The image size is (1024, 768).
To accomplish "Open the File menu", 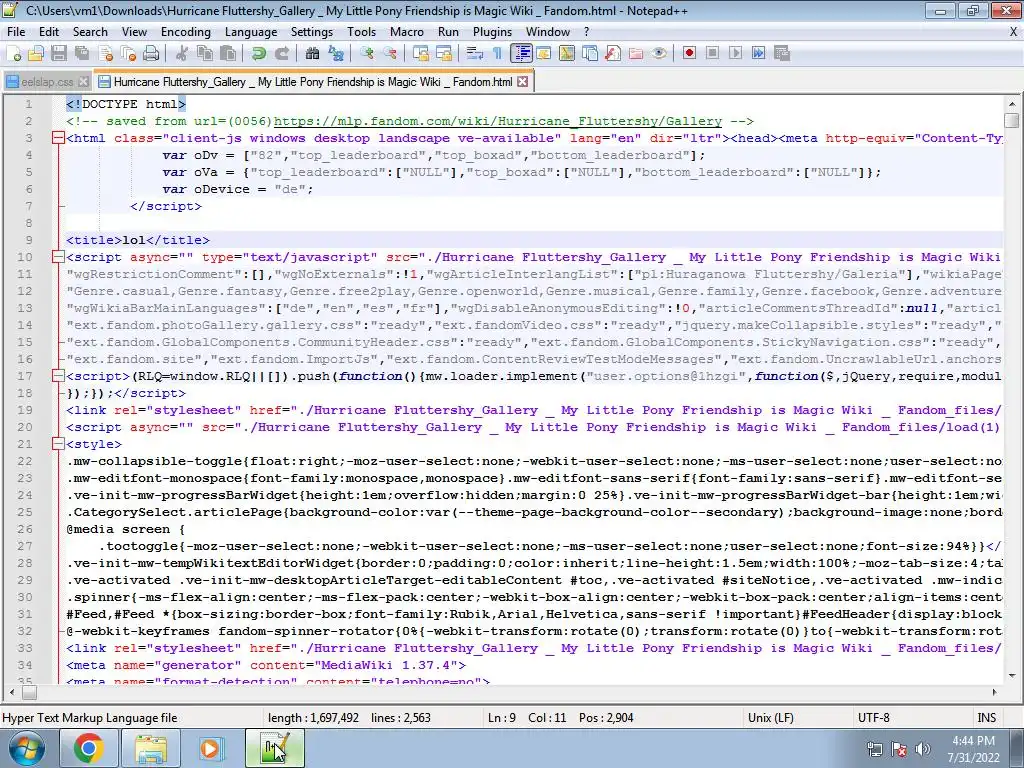I will point(16,32).
